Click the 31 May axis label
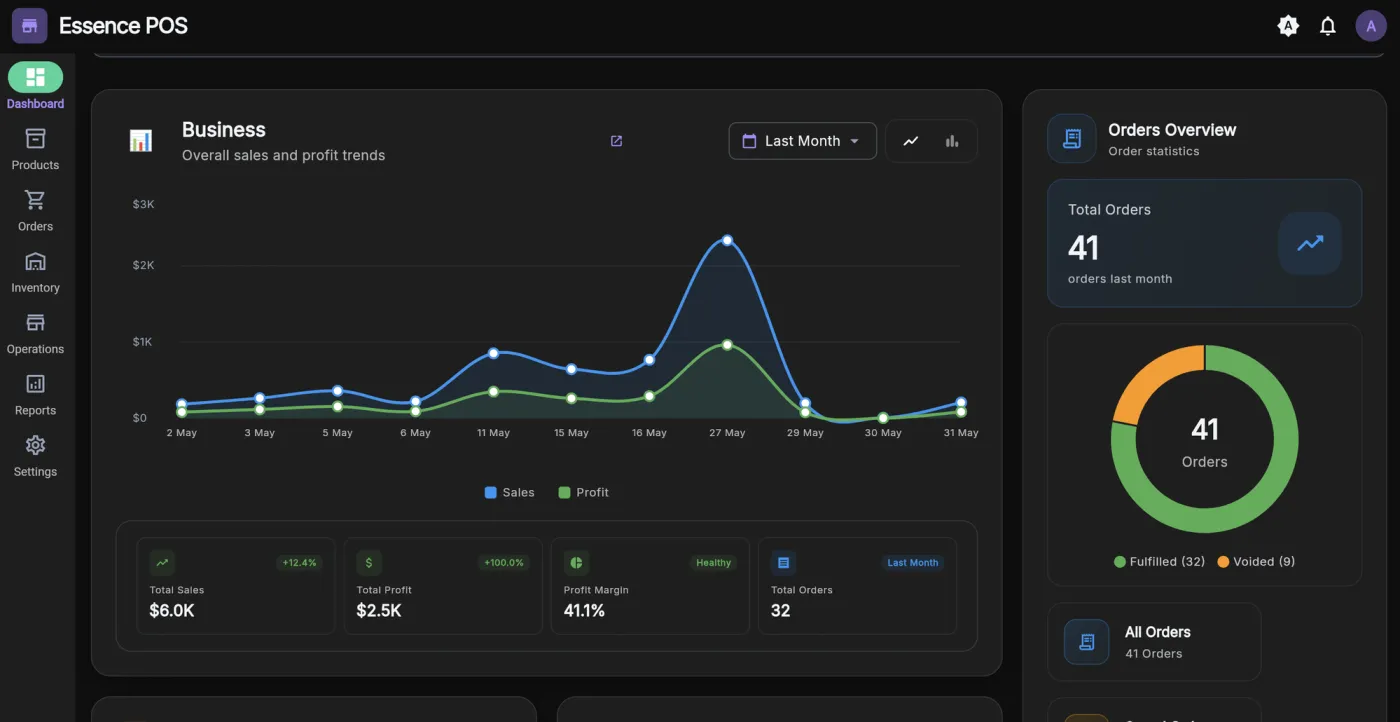This screenshot has width=1400, height=722. tap(961, 433)
